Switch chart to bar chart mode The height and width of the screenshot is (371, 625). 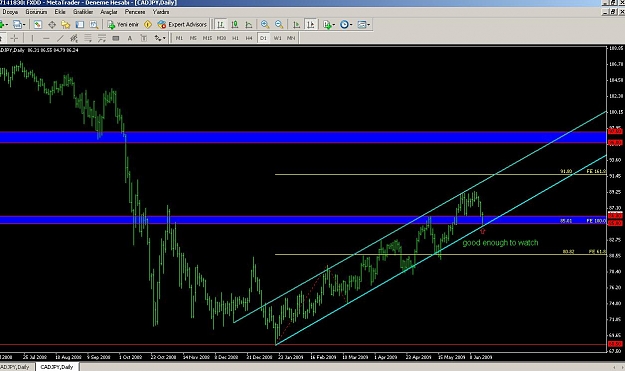coord(220,25)
